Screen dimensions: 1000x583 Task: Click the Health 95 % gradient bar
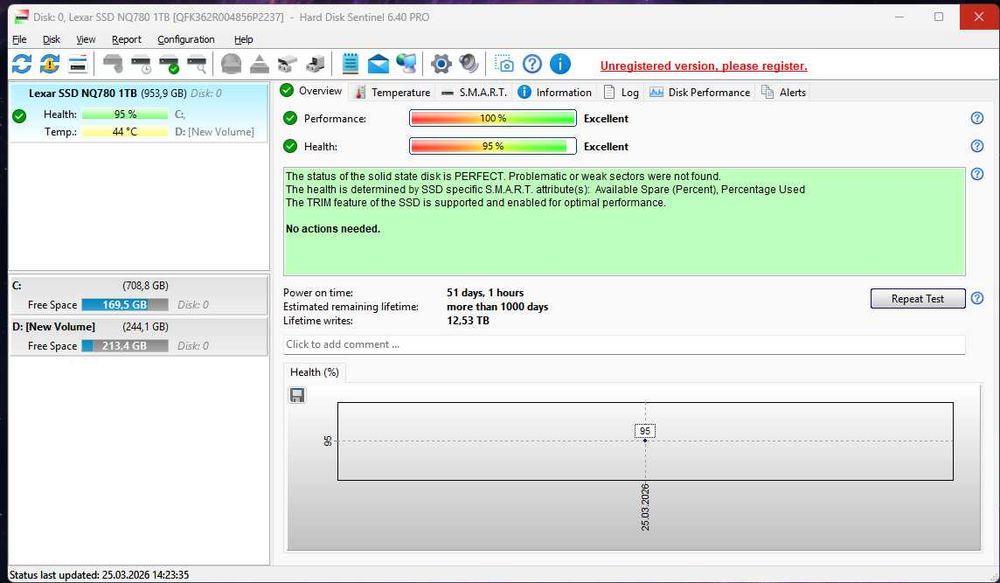click(x=492, y=146)
